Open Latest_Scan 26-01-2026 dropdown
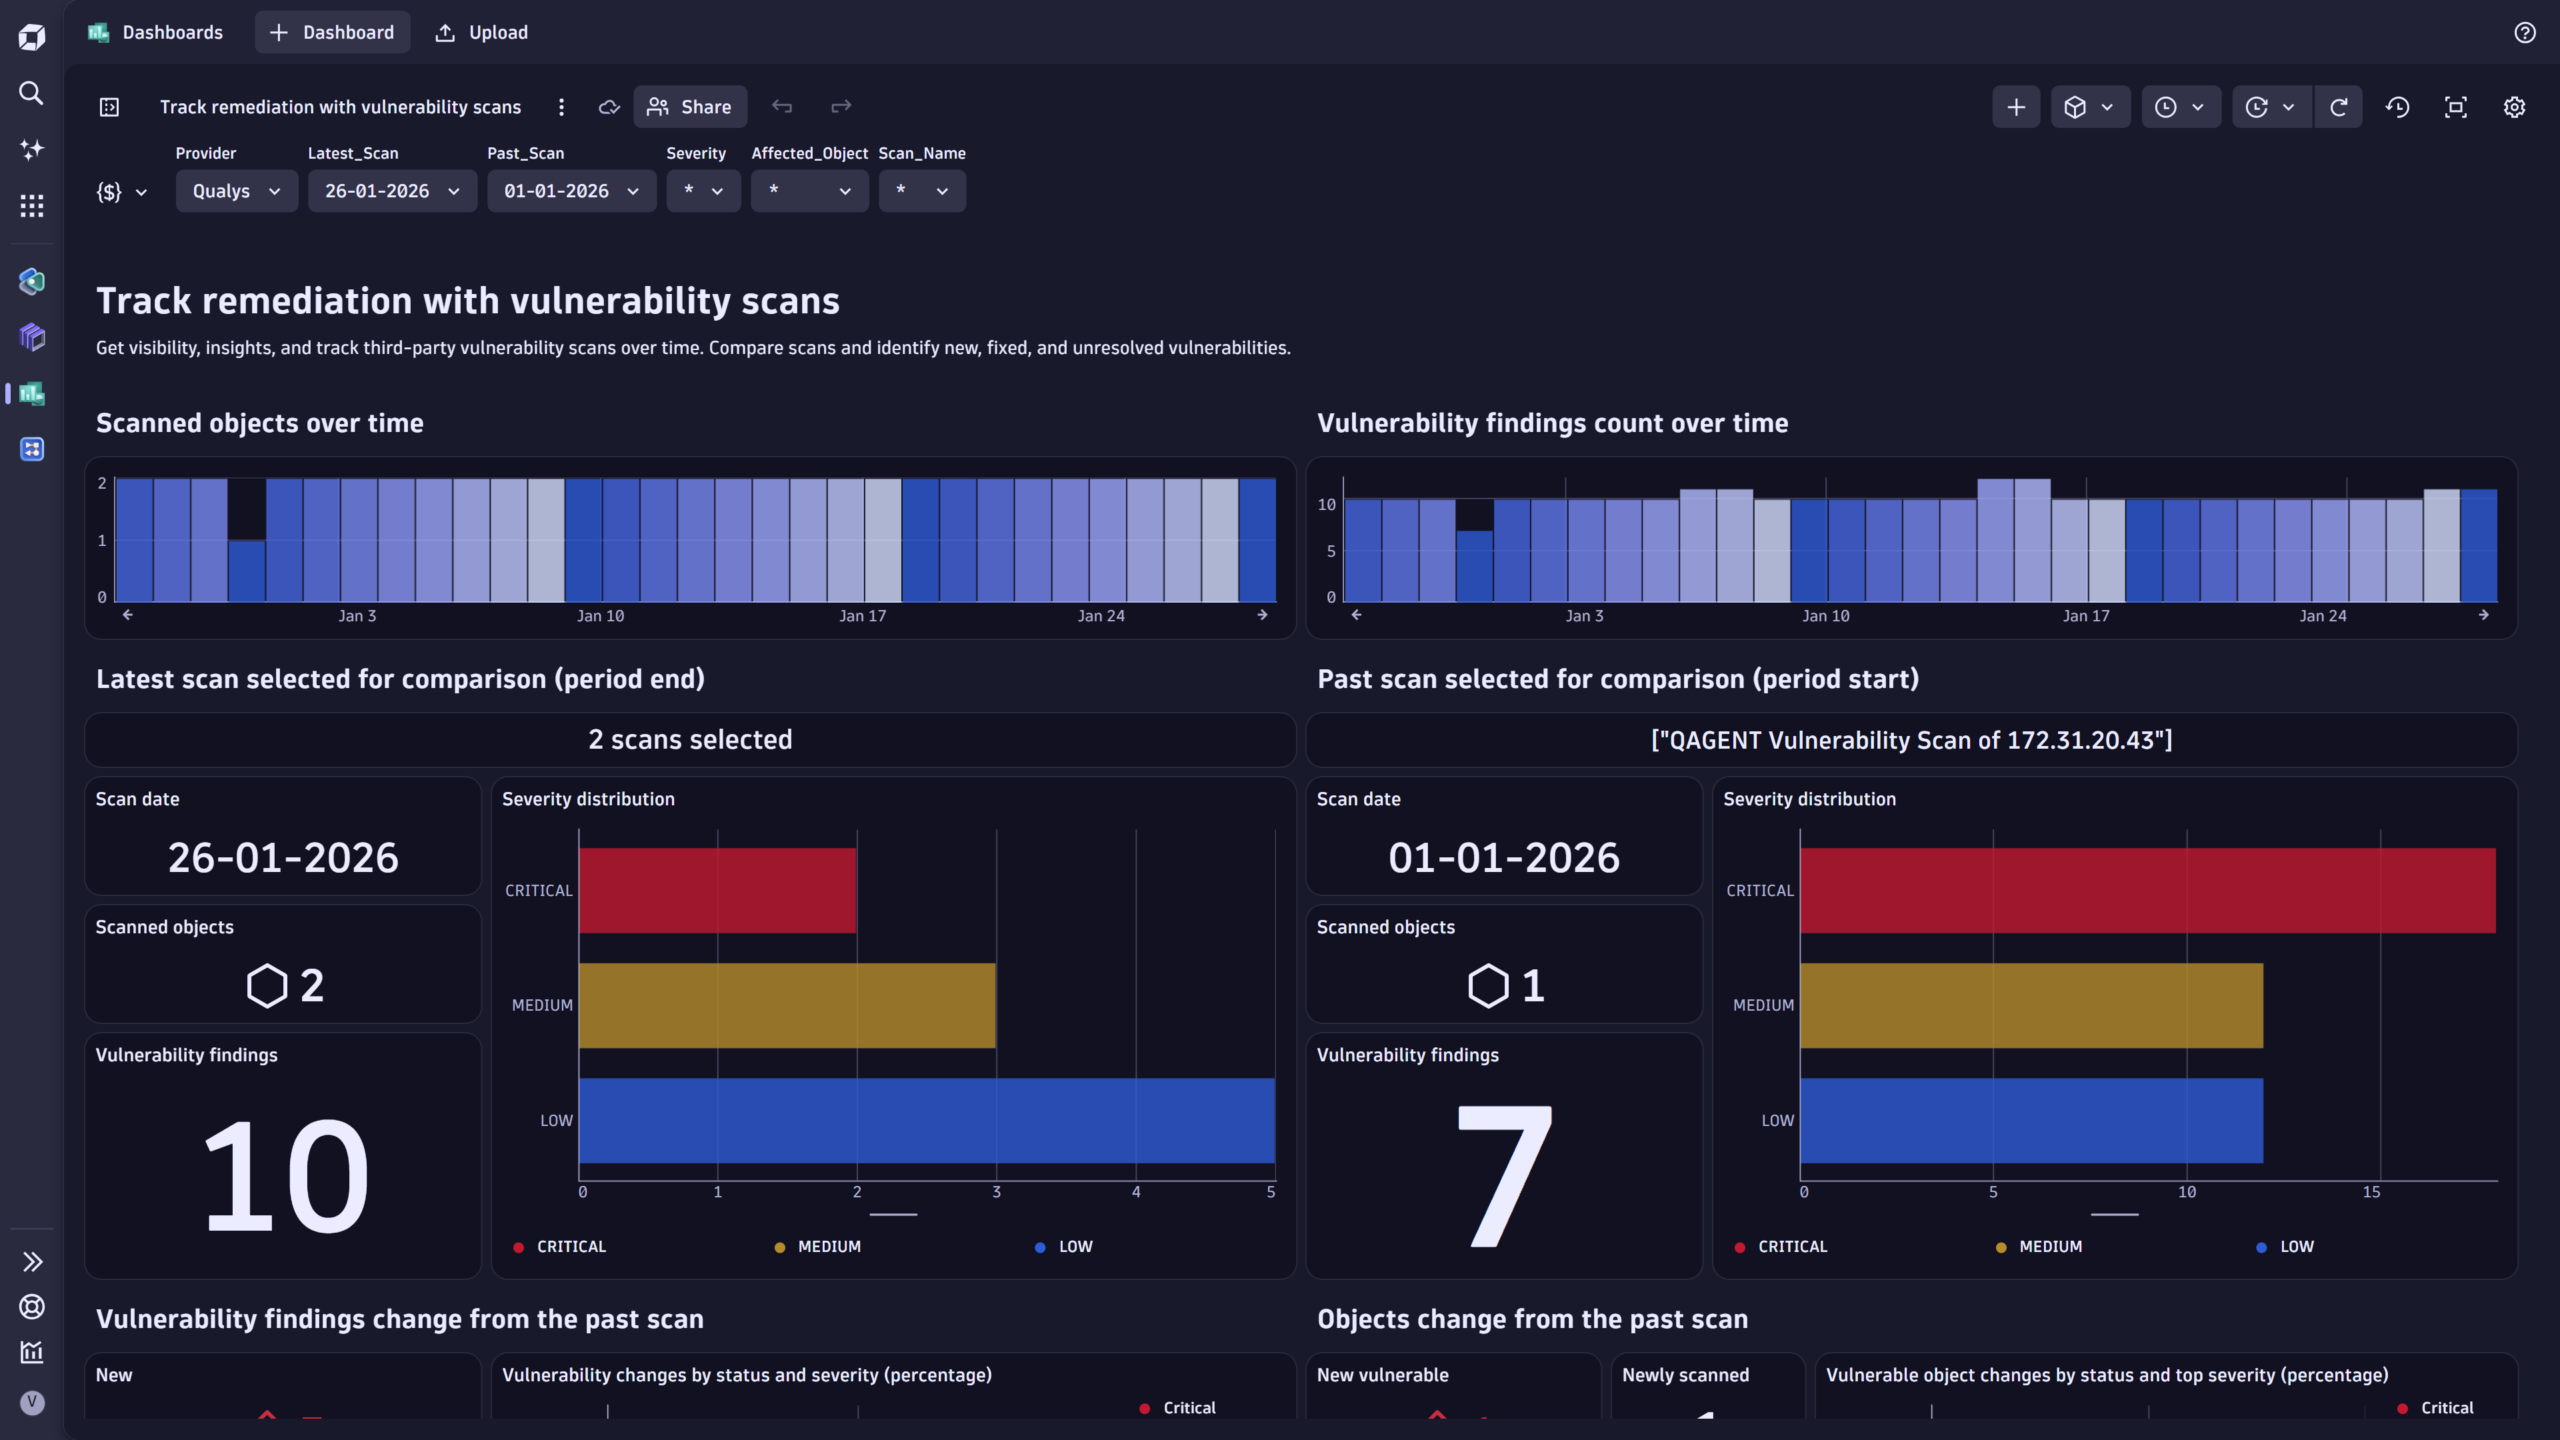Viewport: 2560px width, 1440px height. coord(392,191)
